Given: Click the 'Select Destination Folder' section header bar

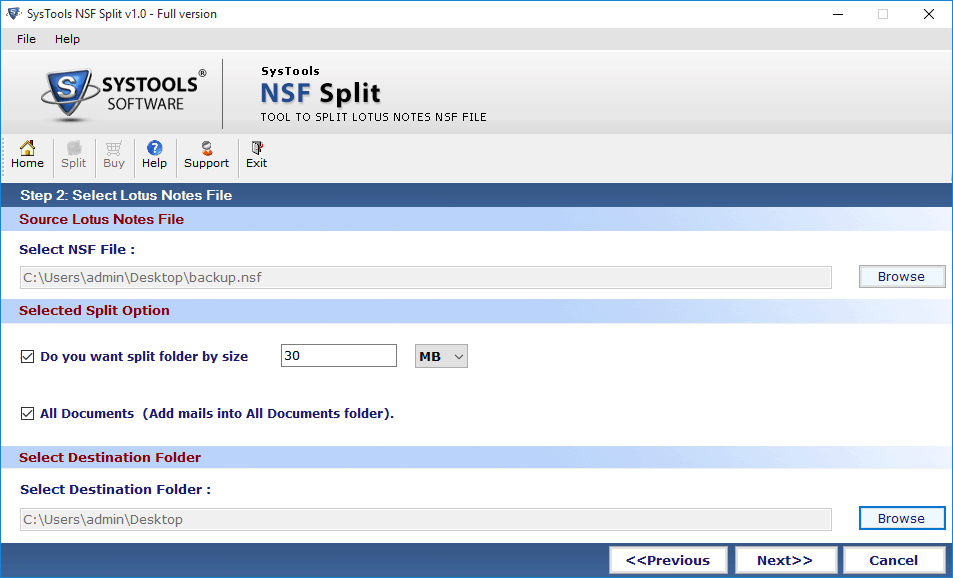Looking at the screenshot, I should (476, 457).
